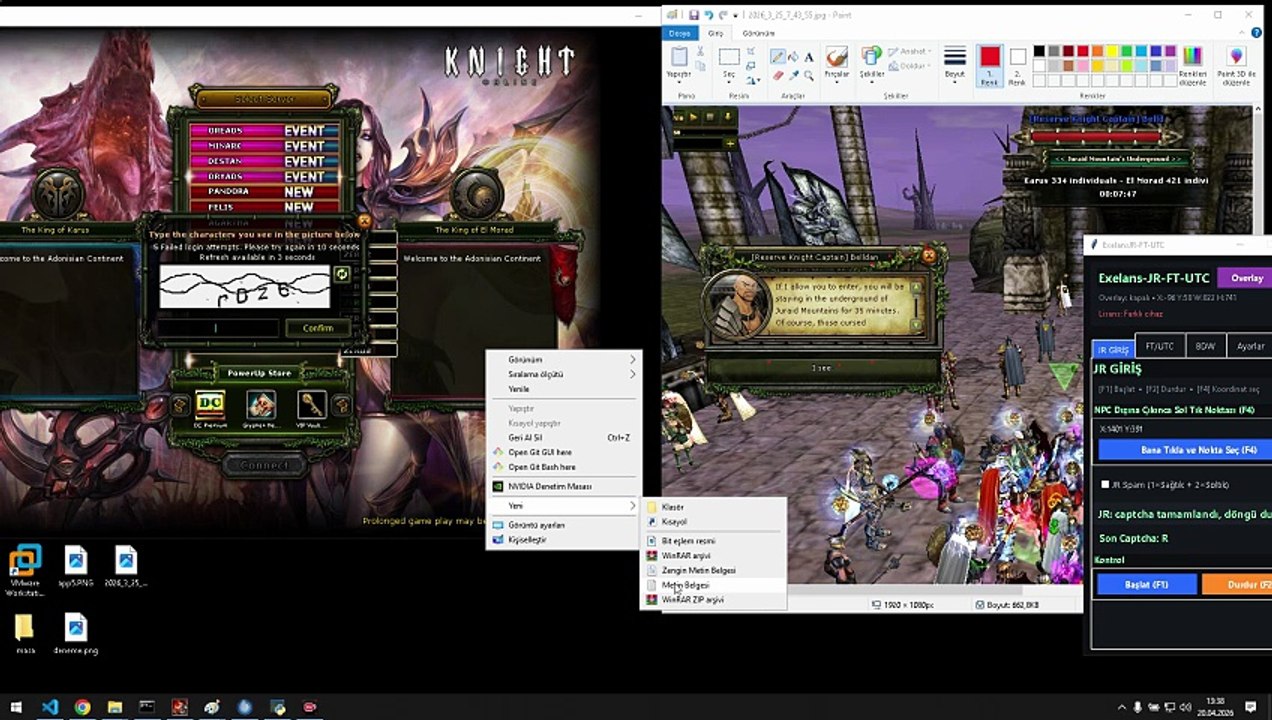Select the 1. Renk red color box
The height and width of the screenshot is (720, 1272).
[990, 67]
